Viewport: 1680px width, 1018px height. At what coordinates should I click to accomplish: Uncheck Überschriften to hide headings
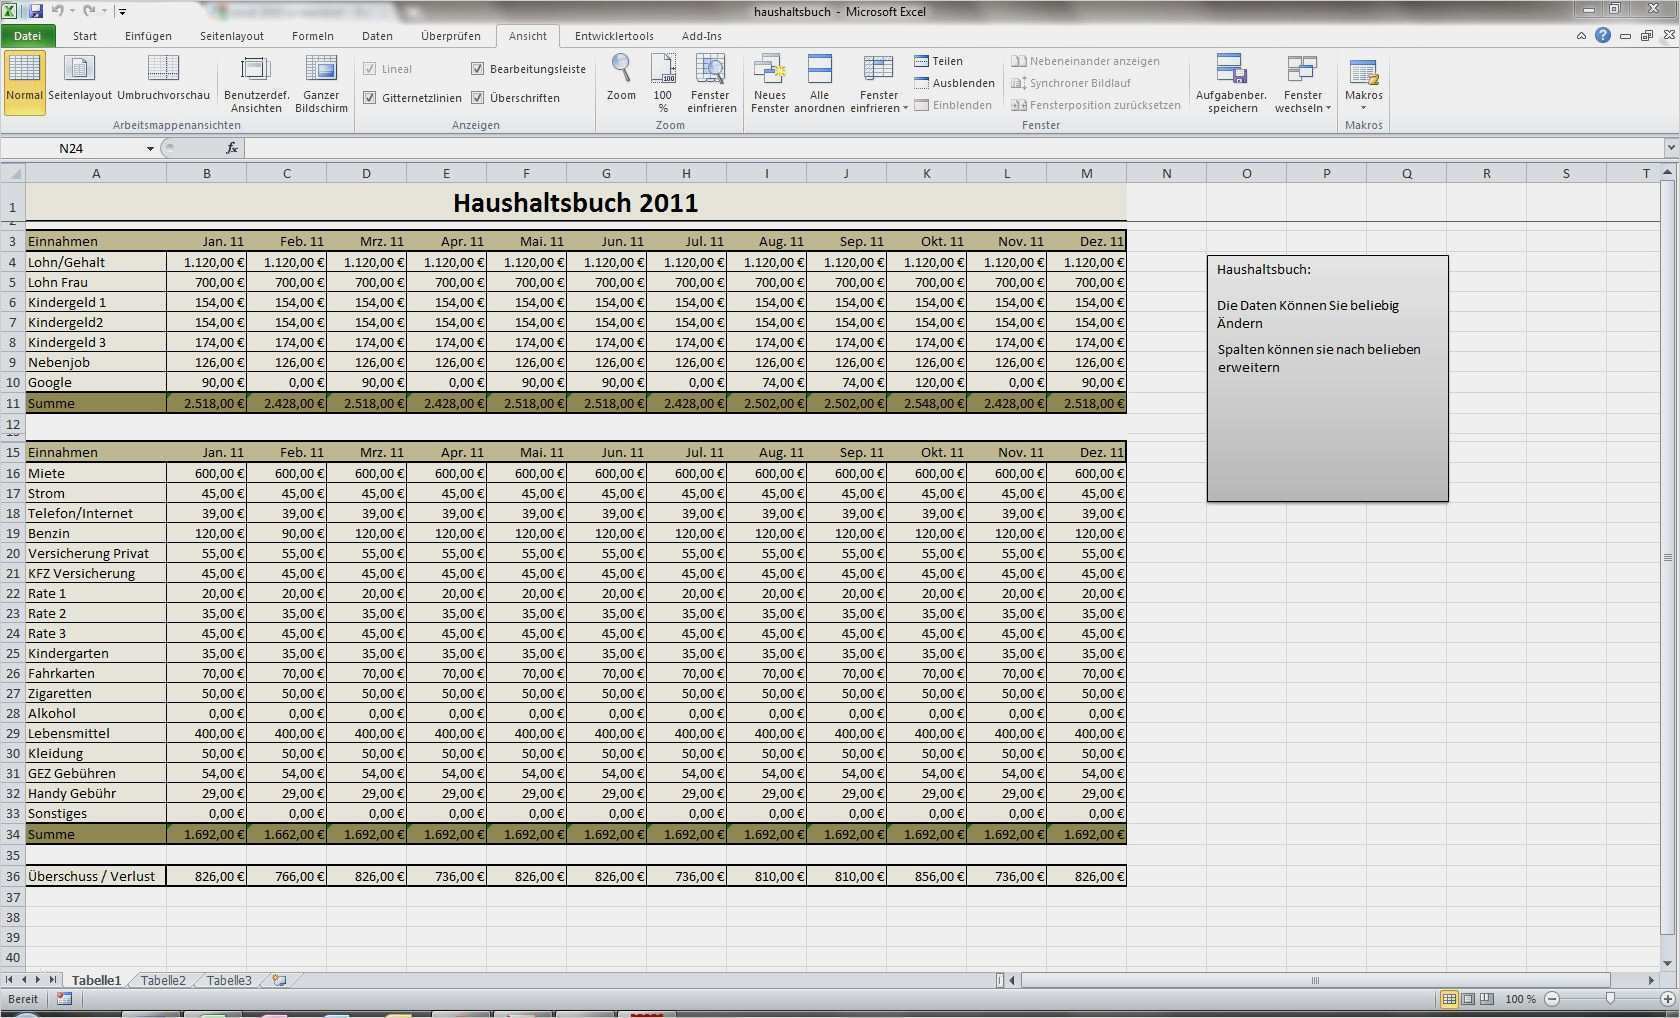click(479, 97)
